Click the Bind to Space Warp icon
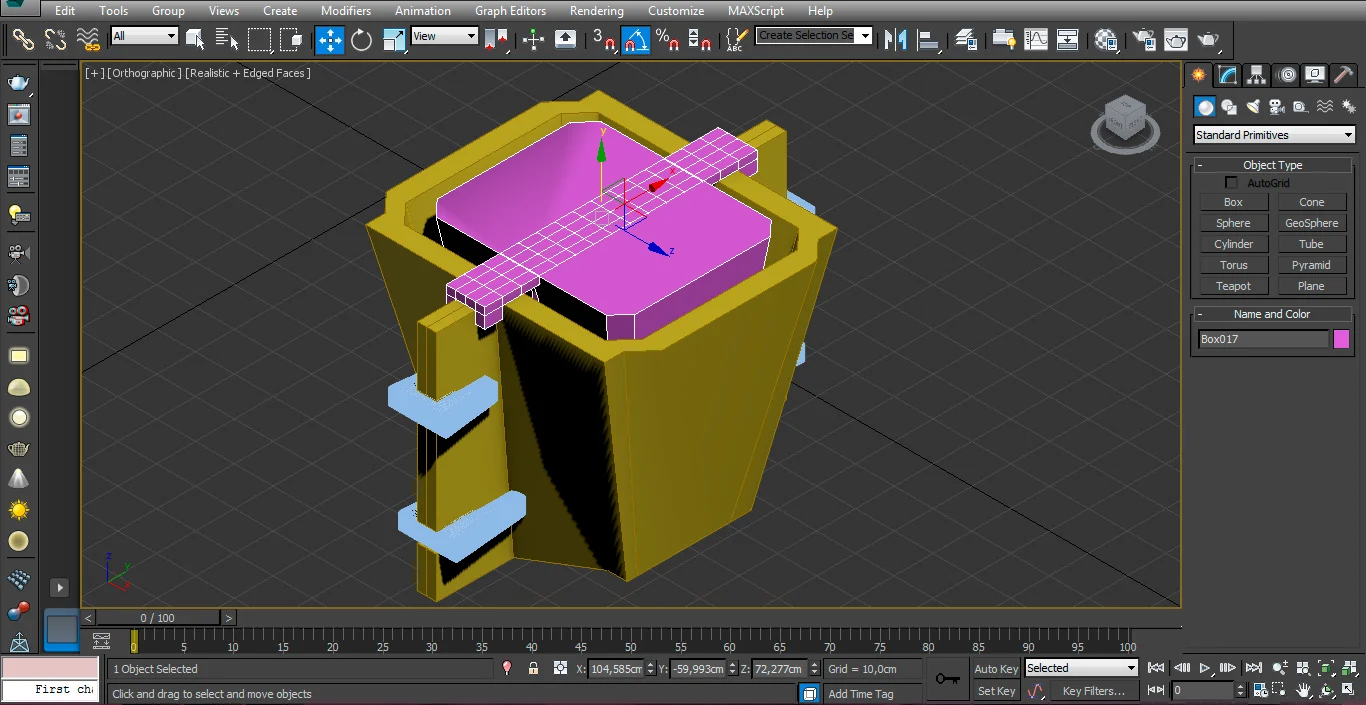 pos(89,40)
